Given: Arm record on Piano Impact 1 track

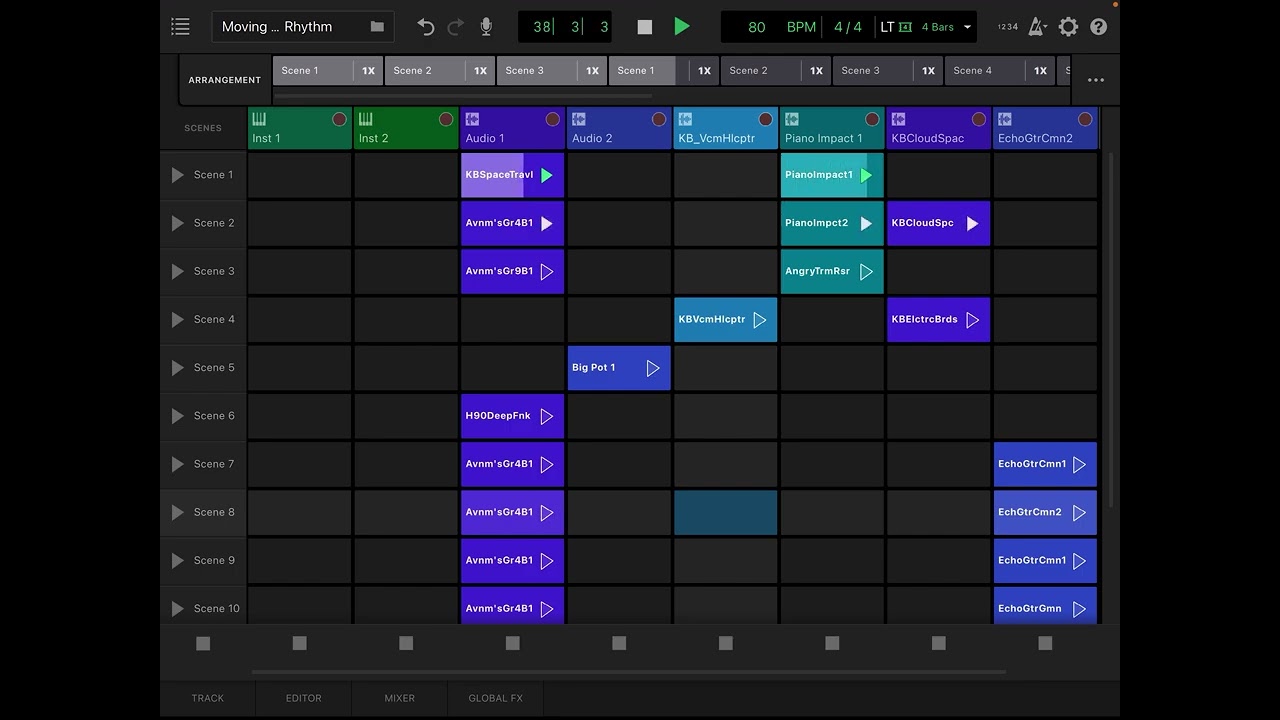Looking at the screenshot, I should (x=872, y=119).
